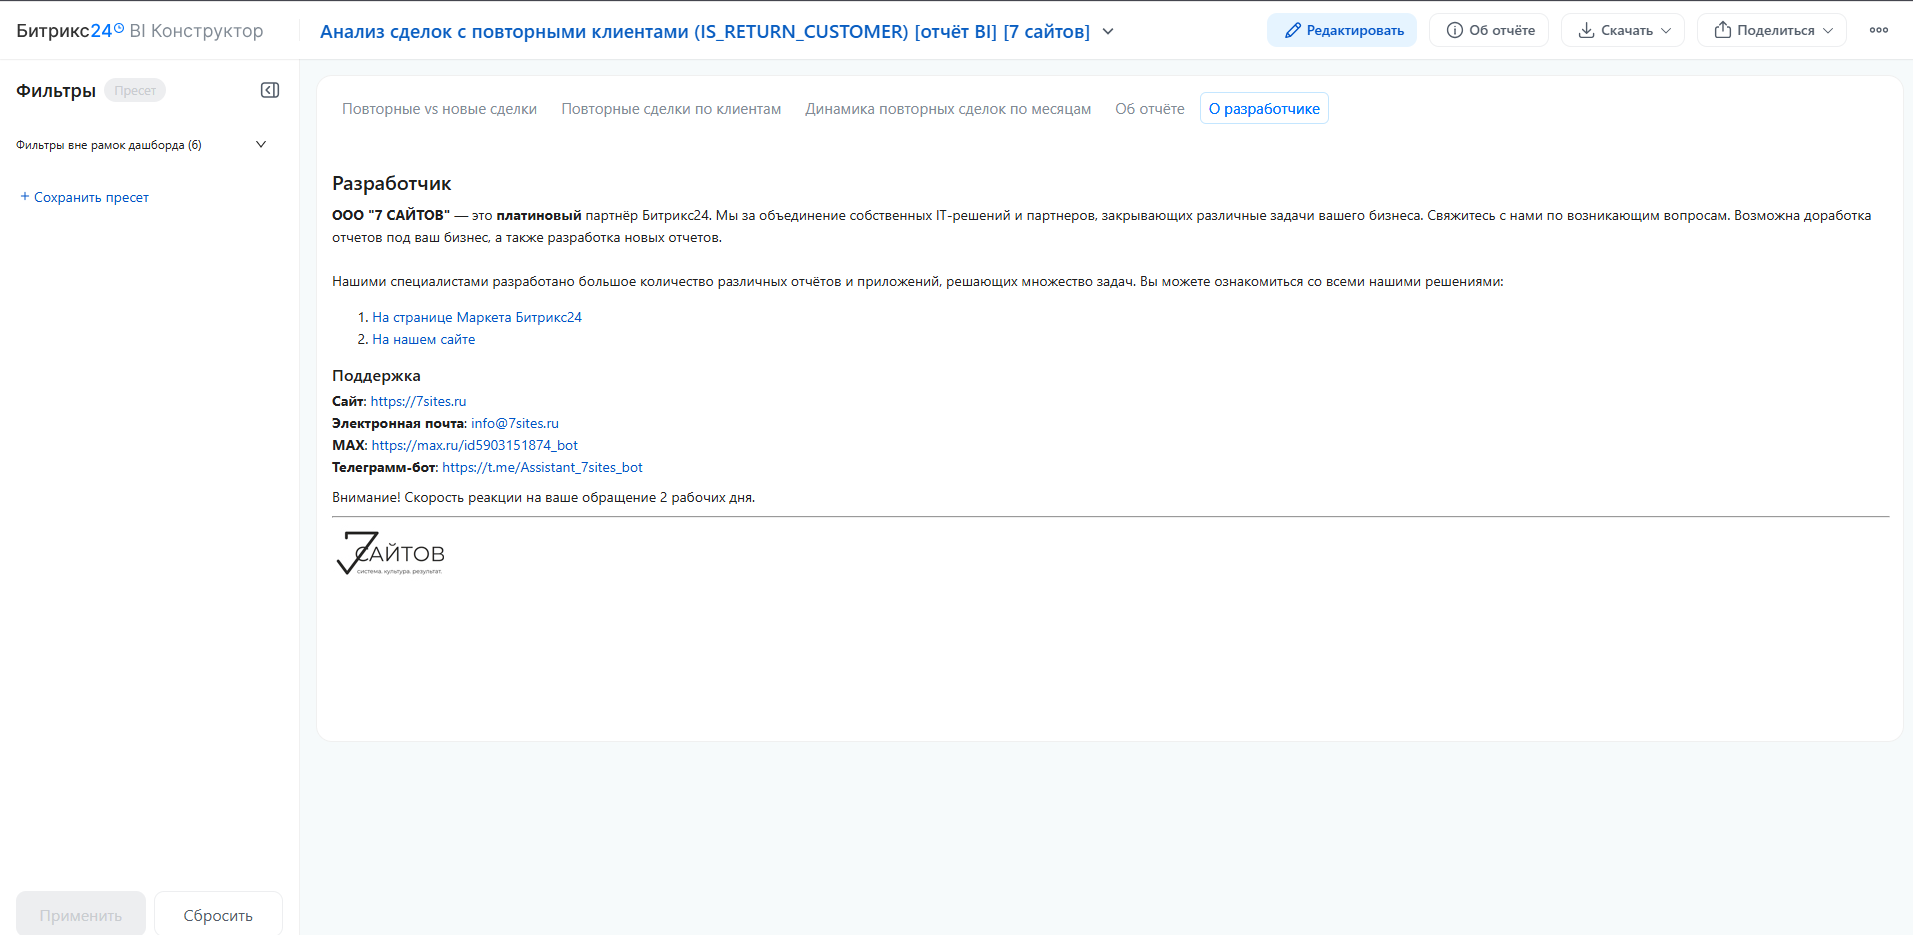
Task: Click the Редактировать pencil button
Action: click(1342, 30)
